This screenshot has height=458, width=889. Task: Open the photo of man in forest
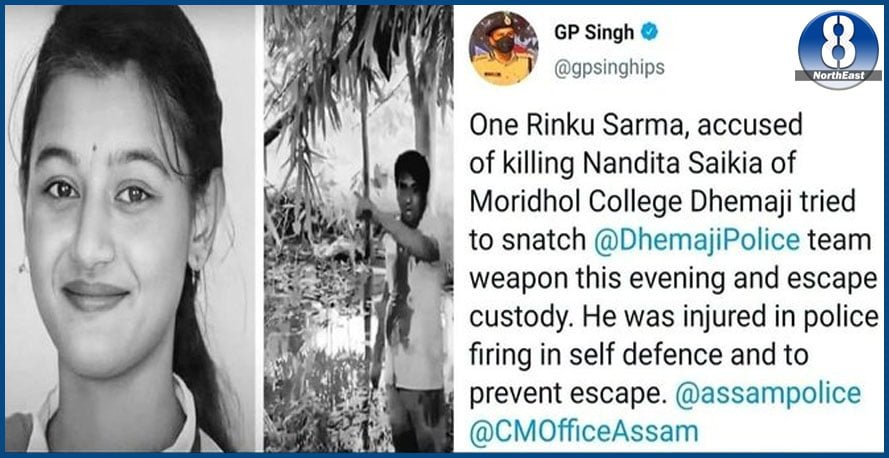(x=358, y=229)
